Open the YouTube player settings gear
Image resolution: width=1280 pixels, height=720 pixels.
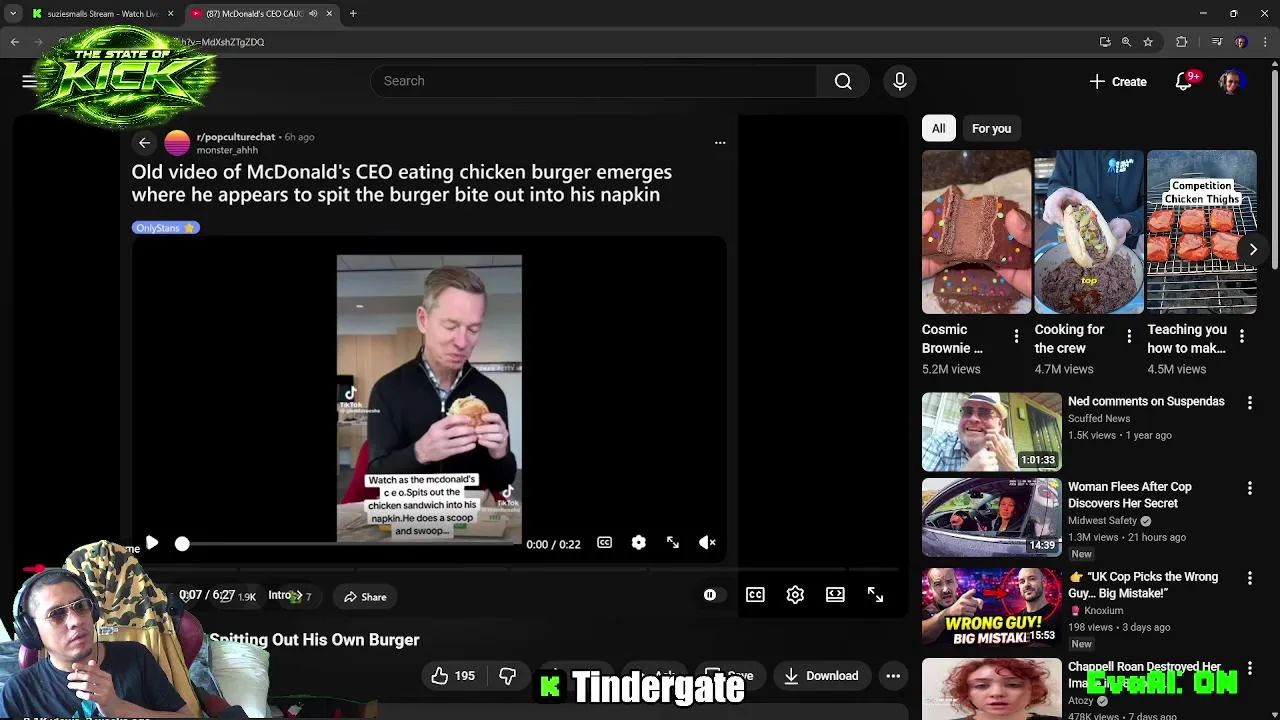[795, 595]
